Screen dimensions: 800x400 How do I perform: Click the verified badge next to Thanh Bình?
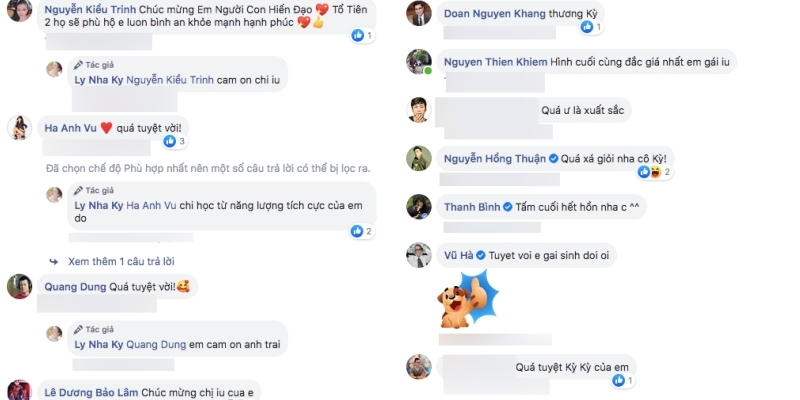point(507,207)
